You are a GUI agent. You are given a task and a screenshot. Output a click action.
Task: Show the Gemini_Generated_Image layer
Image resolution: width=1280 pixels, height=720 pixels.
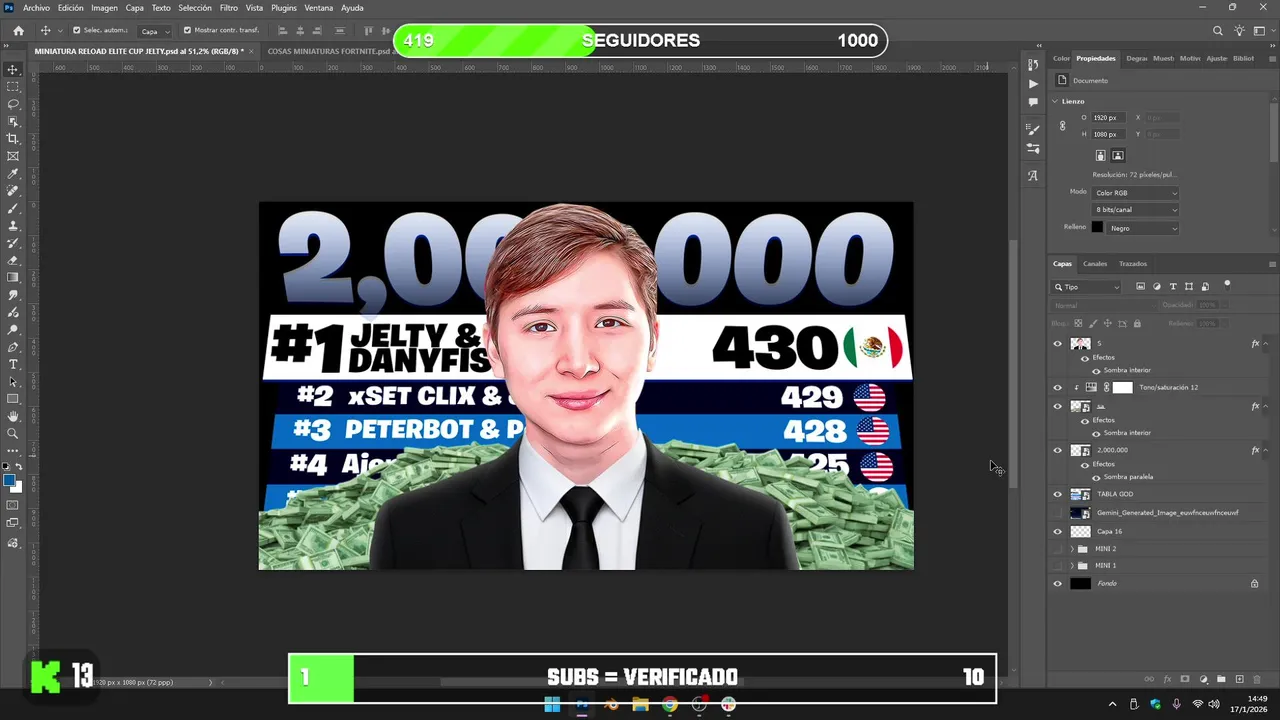1058,513
